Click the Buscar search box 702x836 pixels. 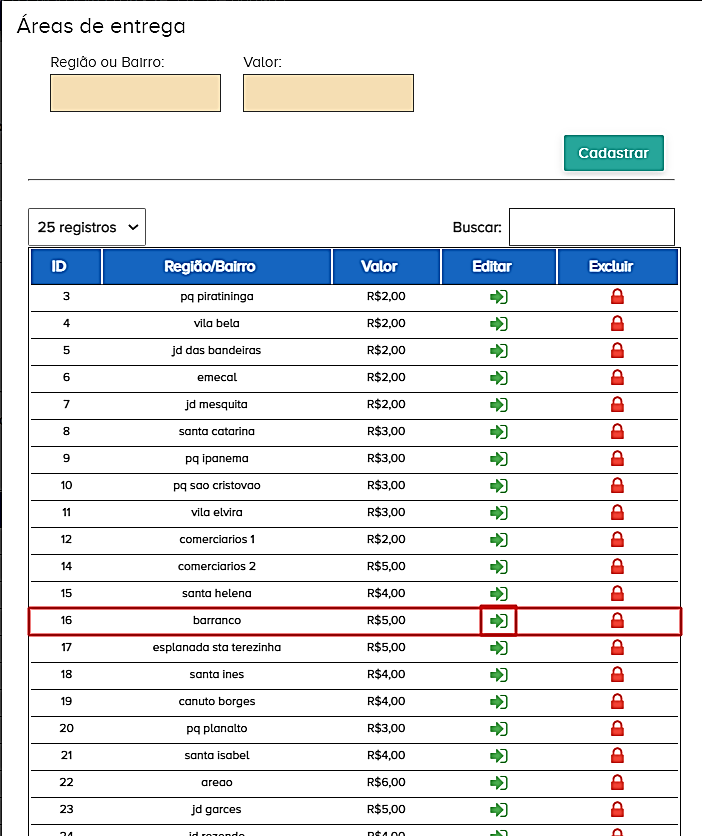pos(591,227)
